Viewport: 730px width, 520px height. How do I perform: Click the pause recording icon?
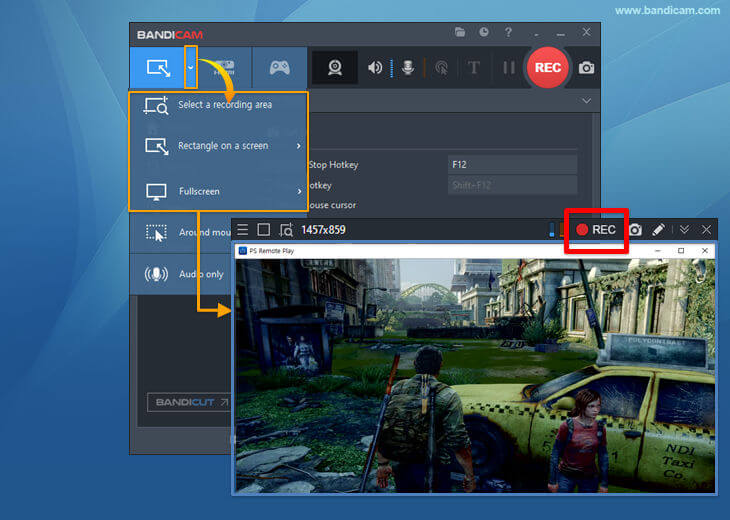tap(509, 68)
